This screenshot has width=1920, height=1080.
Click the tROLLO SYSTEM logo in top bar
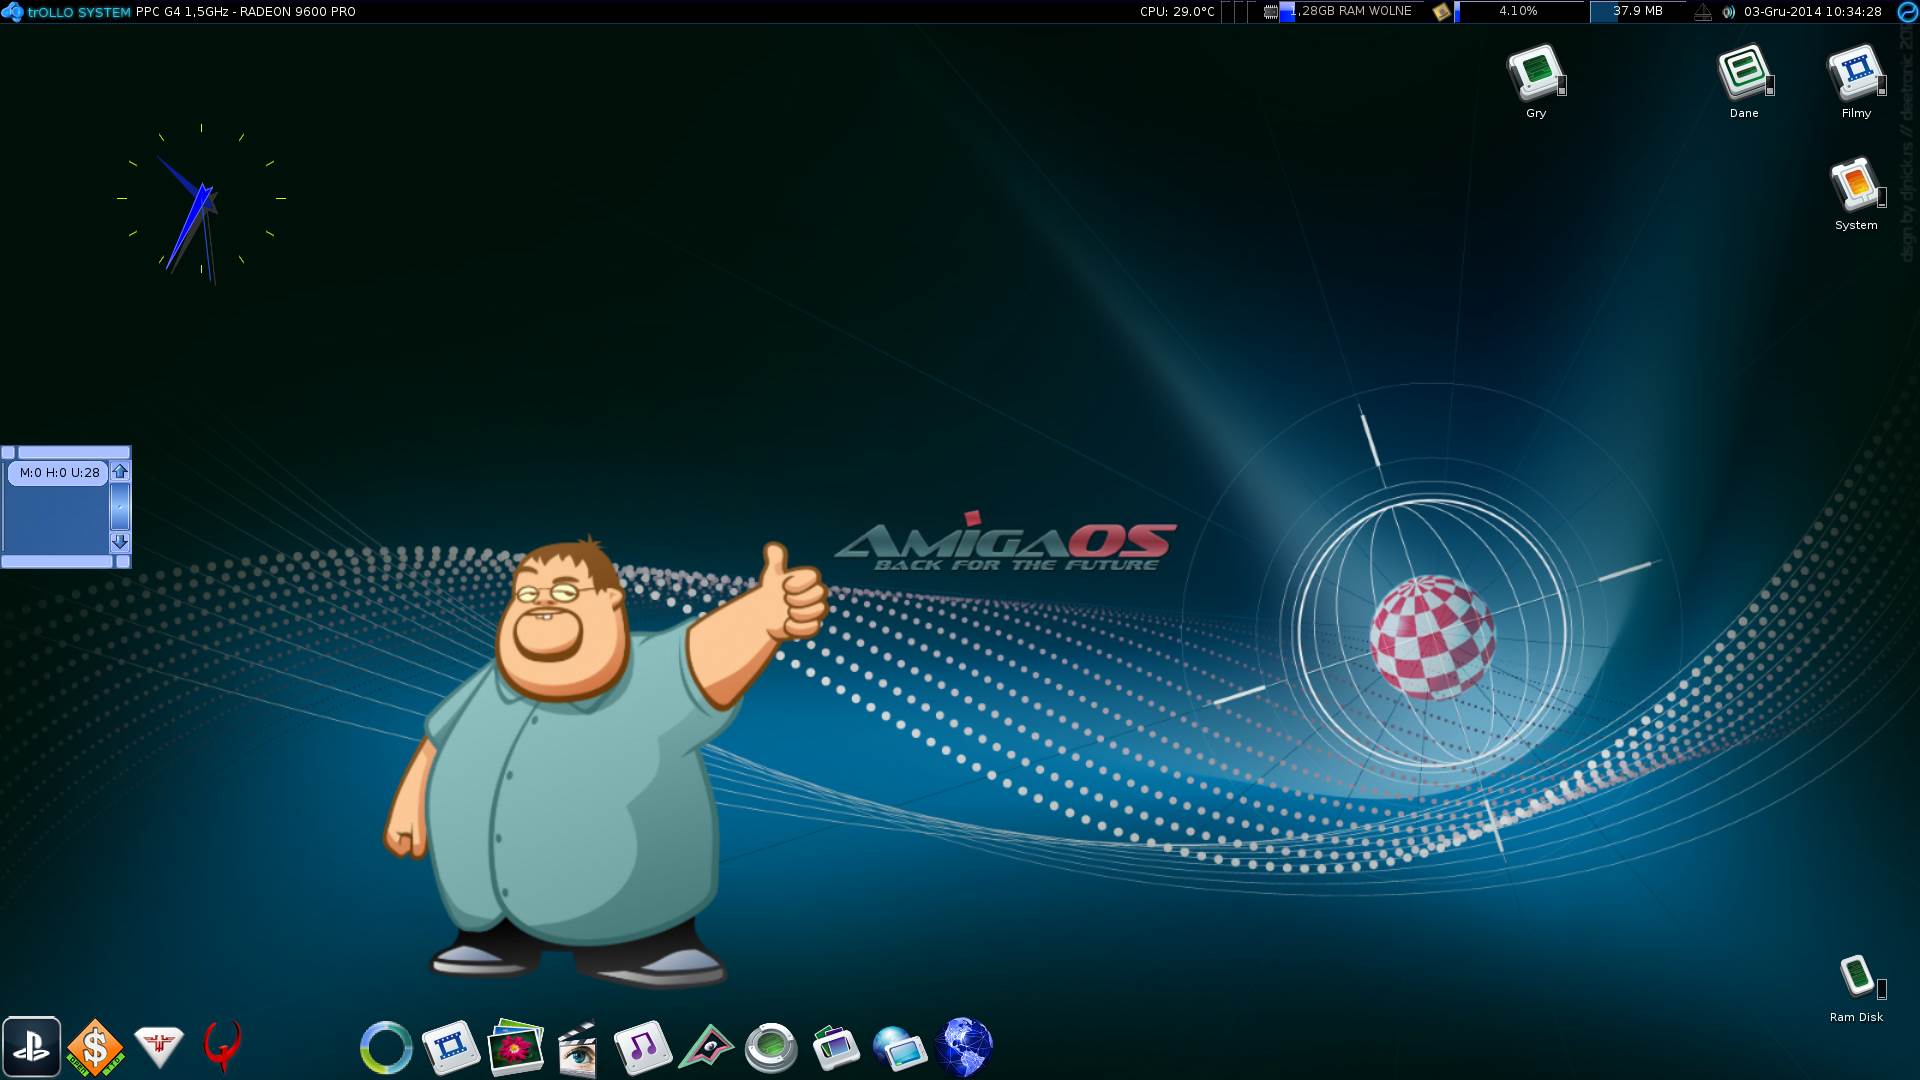point(66,12)
